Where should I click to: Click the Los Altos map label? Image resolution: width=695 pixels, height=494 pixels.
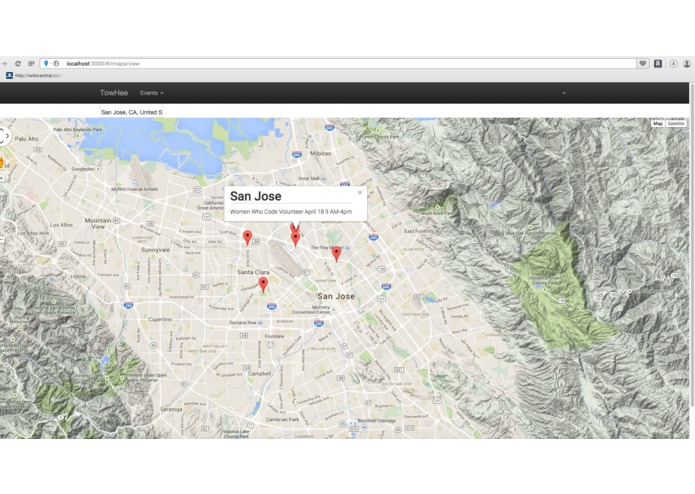click(61, 225)
